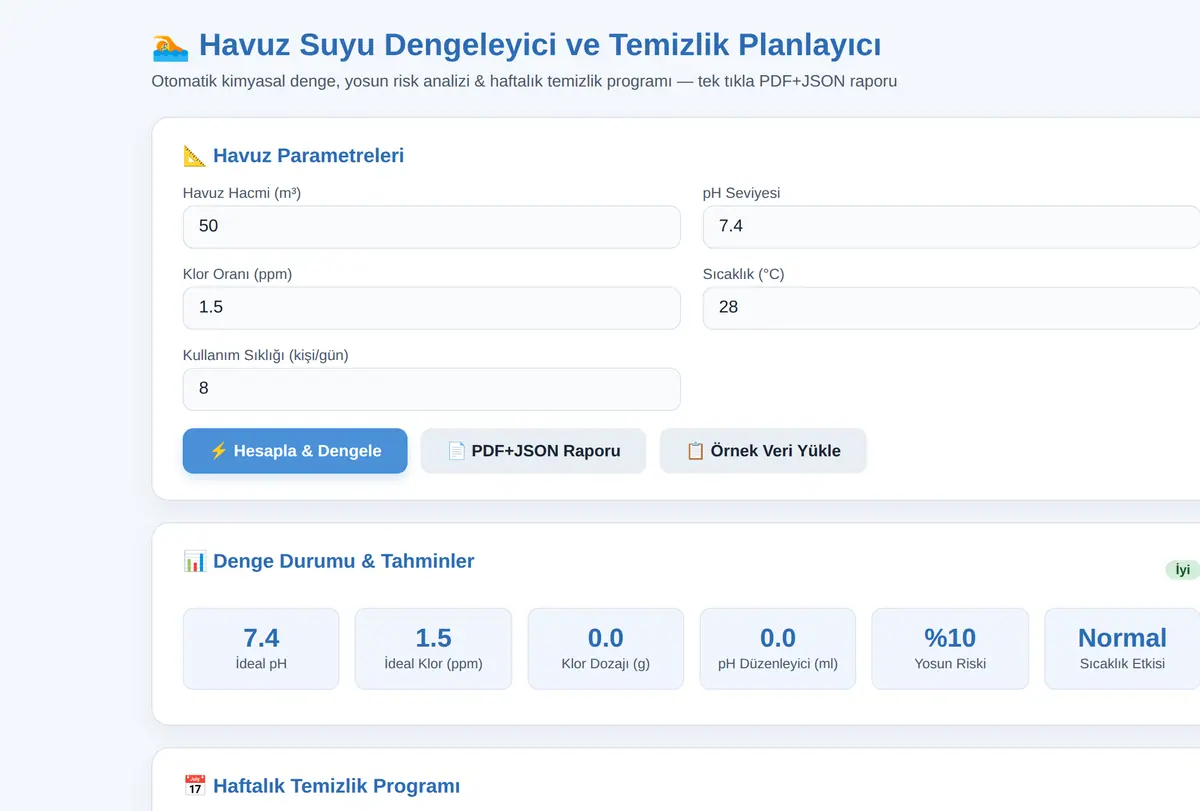Click the Havuz Suyu Dengeleyici page title
The image size is (1200, 811).
point(540,46)
